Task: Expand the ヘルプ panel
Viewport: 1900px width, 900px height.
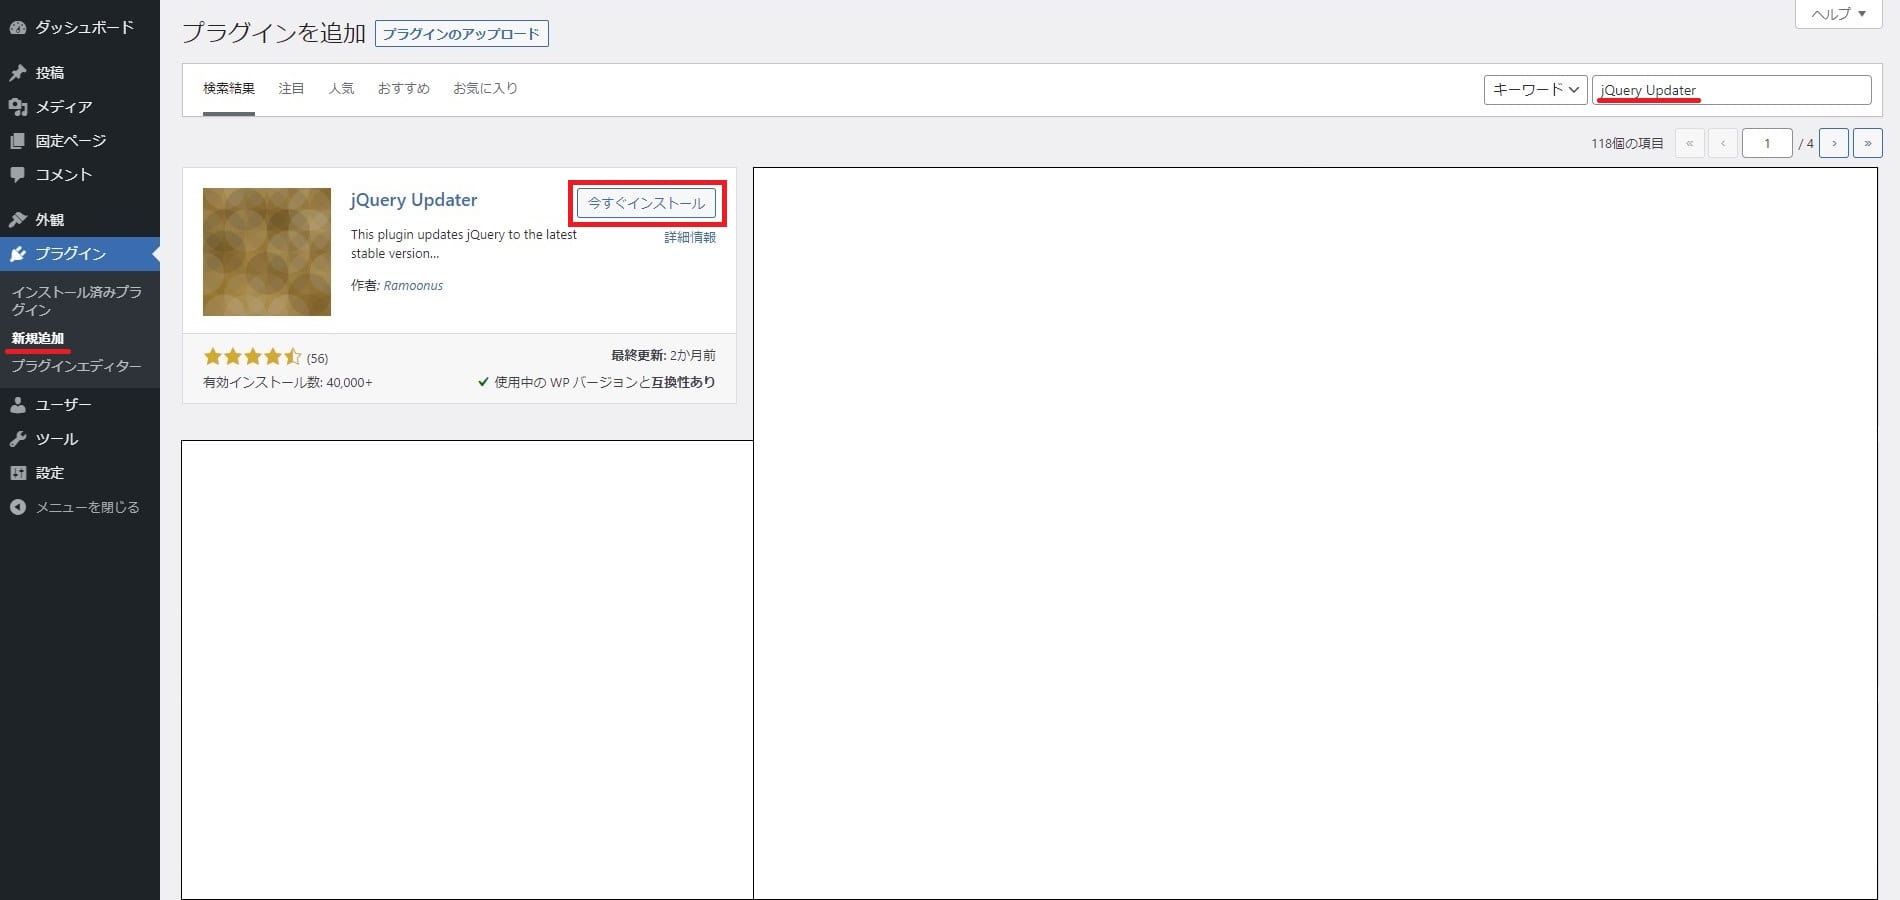Action: pyautogui.click(x=1836, y=14)
